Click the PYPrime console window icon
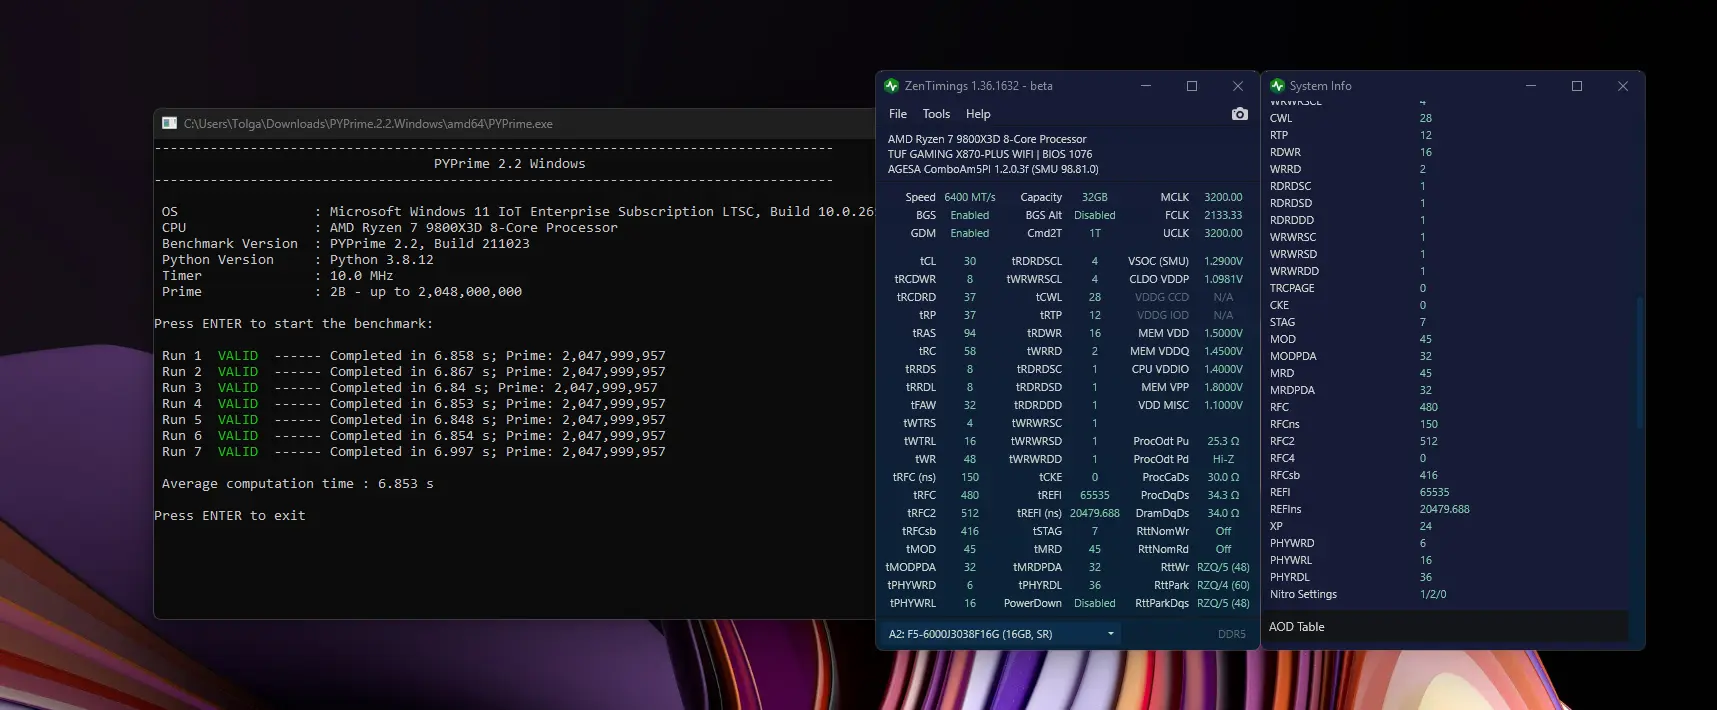This screenshot has height=710, width=1717. [x=169, y=123]
